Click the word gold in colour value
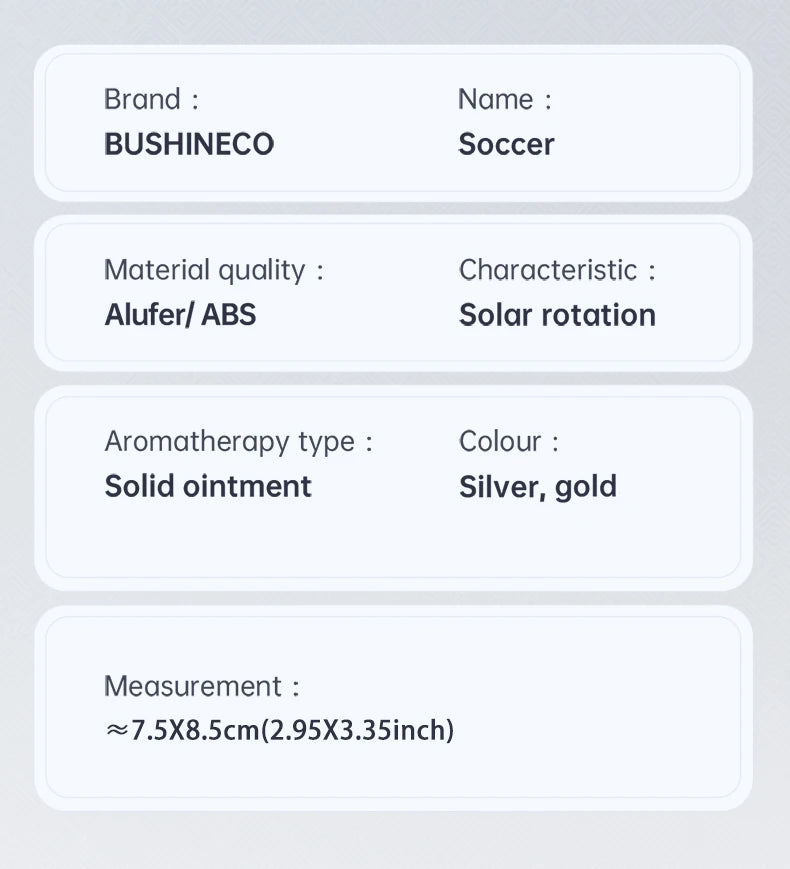This screenshot has height=869, width=790. [586, 488]
